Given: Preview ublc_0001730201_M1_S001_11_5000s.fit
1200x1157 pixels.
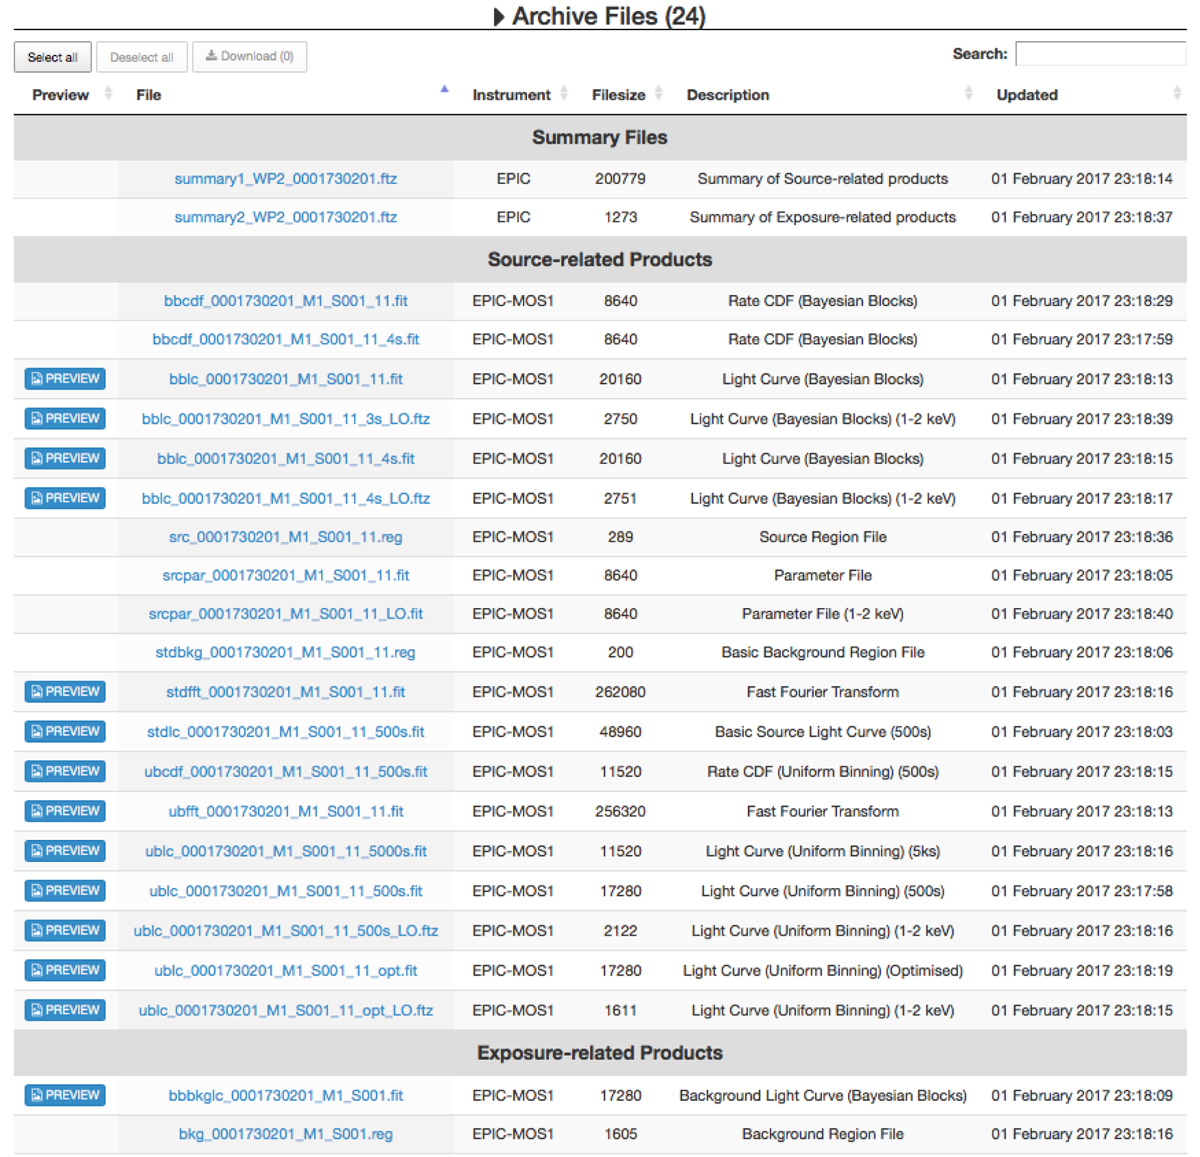Looking at the screenshot, I should pos(65,851).
